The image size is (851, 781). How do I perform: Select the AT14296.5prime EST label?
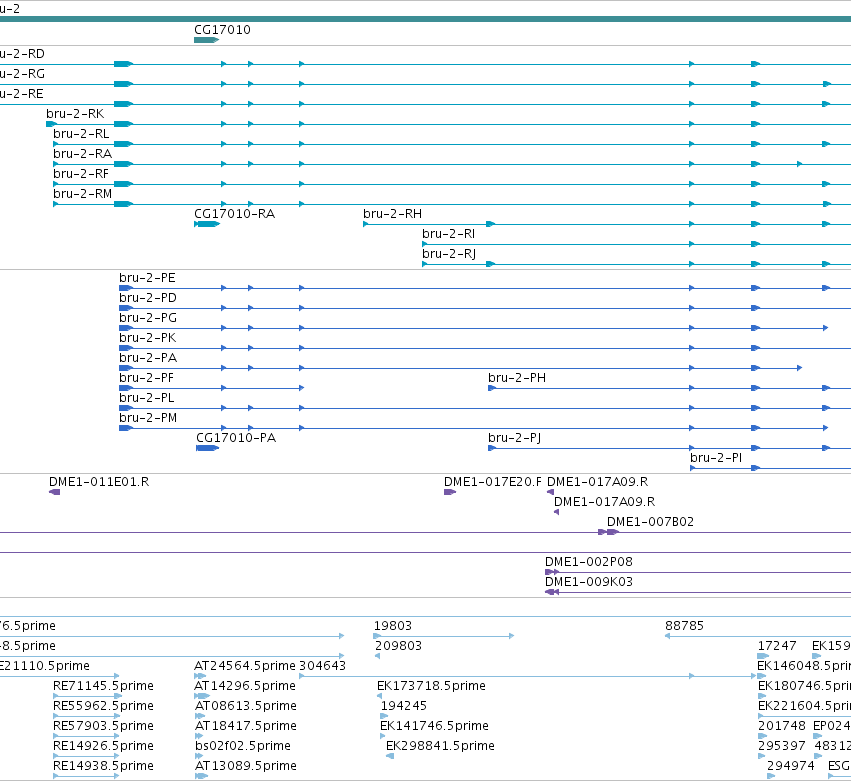tap(245, 686)
